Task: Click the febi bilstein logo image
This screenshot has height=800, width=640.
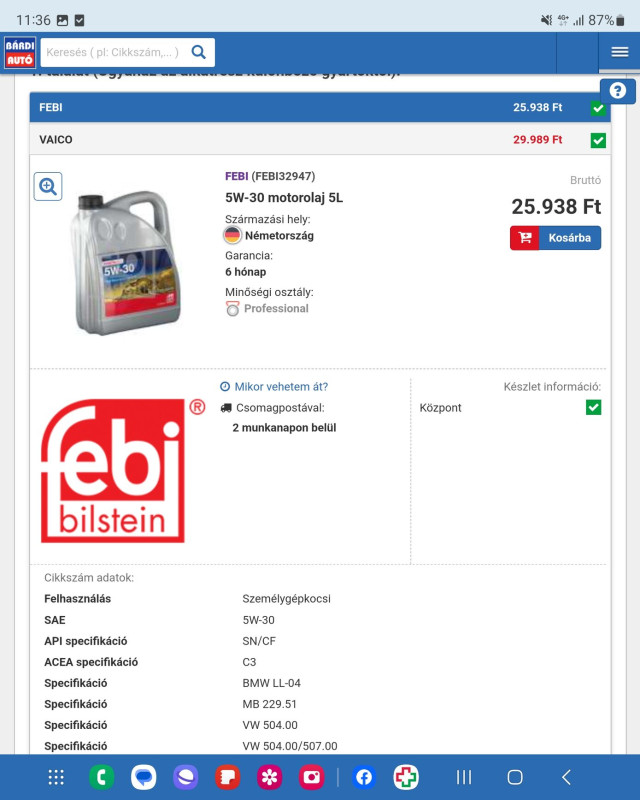Action: [122, 470]
